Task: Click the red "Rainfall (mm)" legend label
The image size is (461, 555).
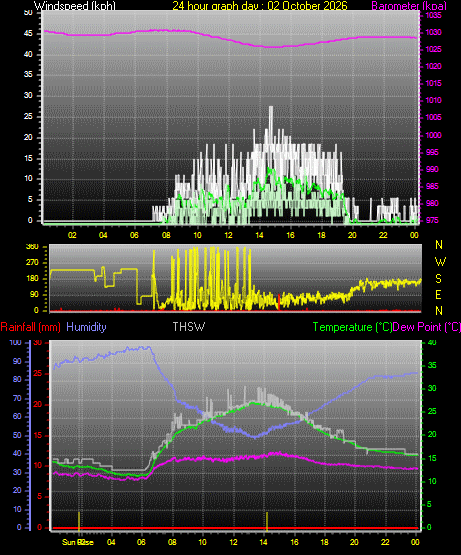Action: [30, 327]
